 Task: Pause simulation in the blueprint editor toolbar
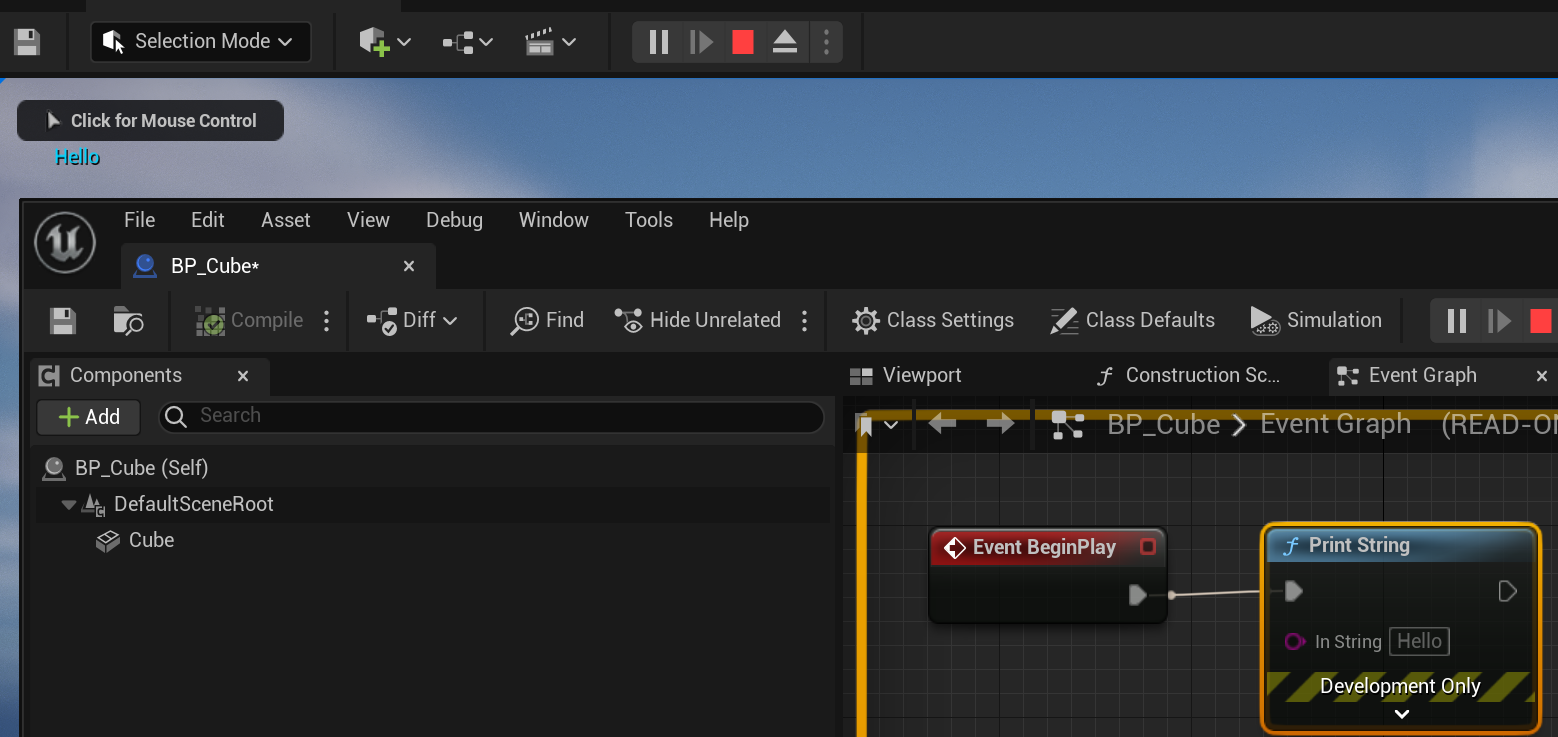coord(1457,321)
